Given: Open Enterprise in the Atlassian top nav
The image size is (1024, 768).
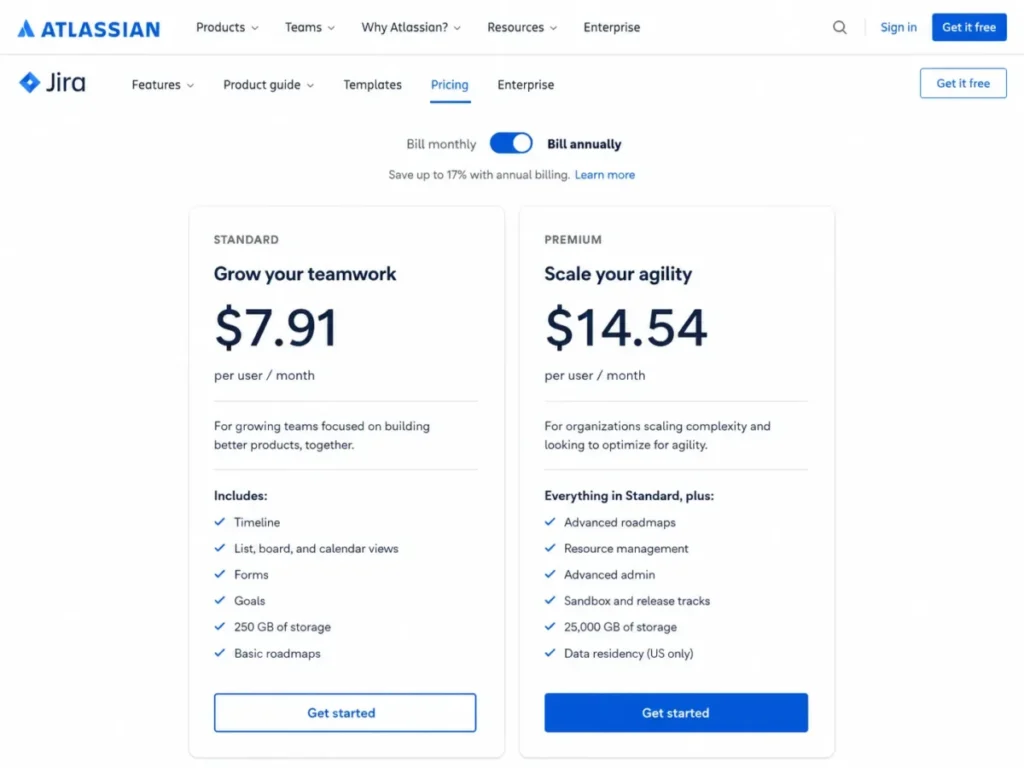Looking at the screenshot, I should (612, 27).
